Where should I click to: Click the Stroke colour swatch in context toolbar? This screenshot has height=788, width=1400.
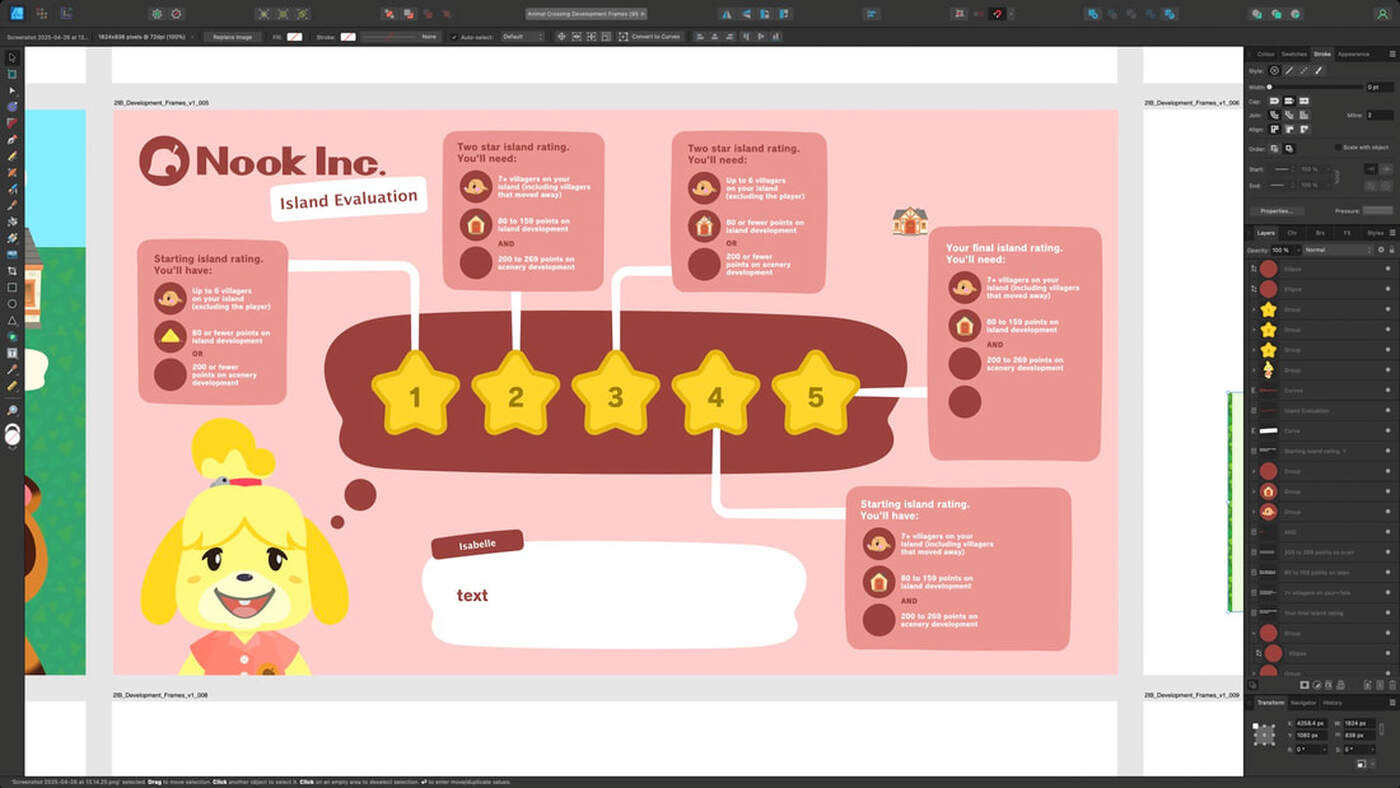(347, 36)
